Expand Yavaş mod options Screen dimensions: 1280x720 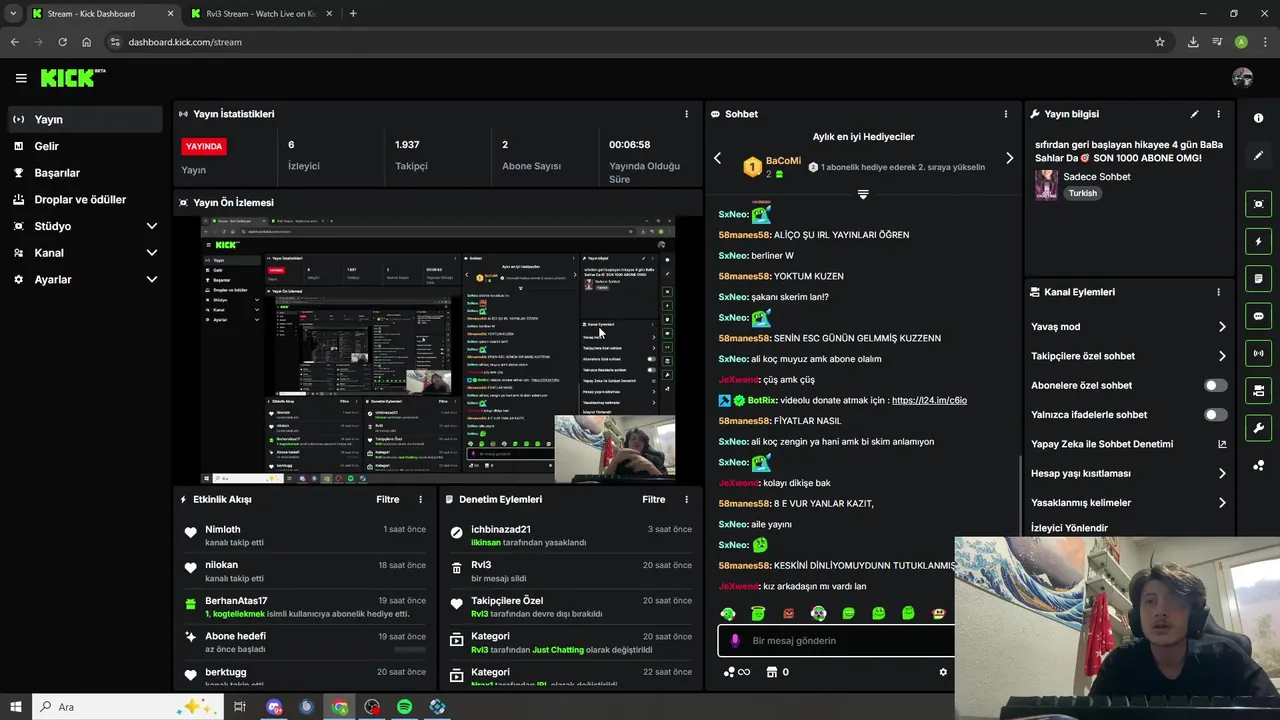[1128, 327]
